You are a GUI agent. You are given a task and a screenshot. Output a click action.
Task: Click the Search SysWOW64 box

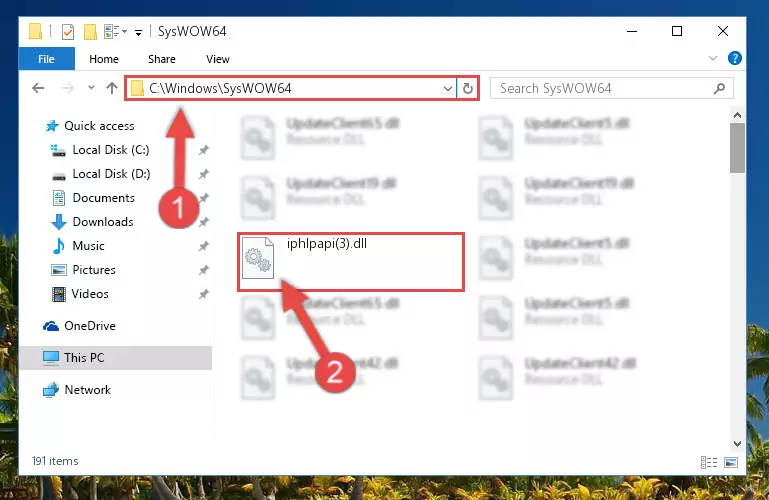612,88
